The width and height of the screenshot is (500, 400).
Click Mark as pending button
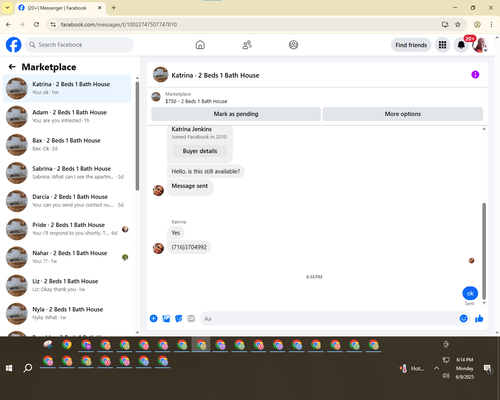pos(236,114)
